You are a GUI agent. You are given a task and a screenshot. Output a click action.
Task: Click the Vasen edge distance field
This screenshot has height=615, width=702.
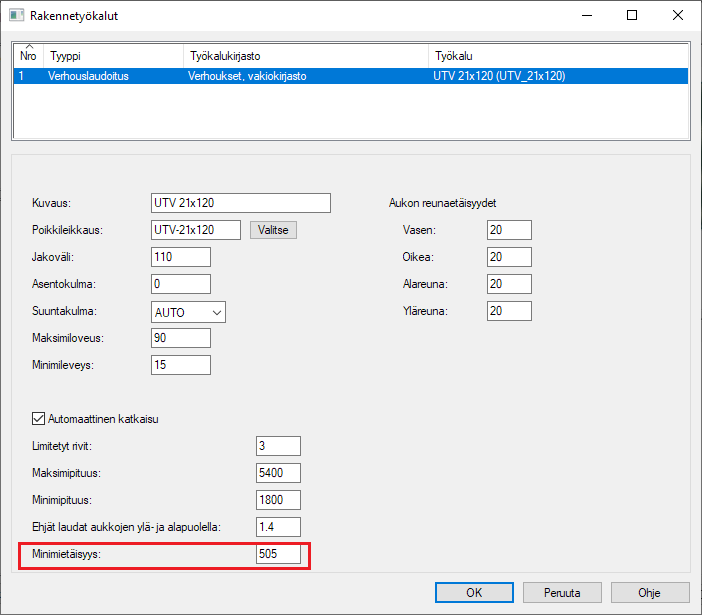509,230
